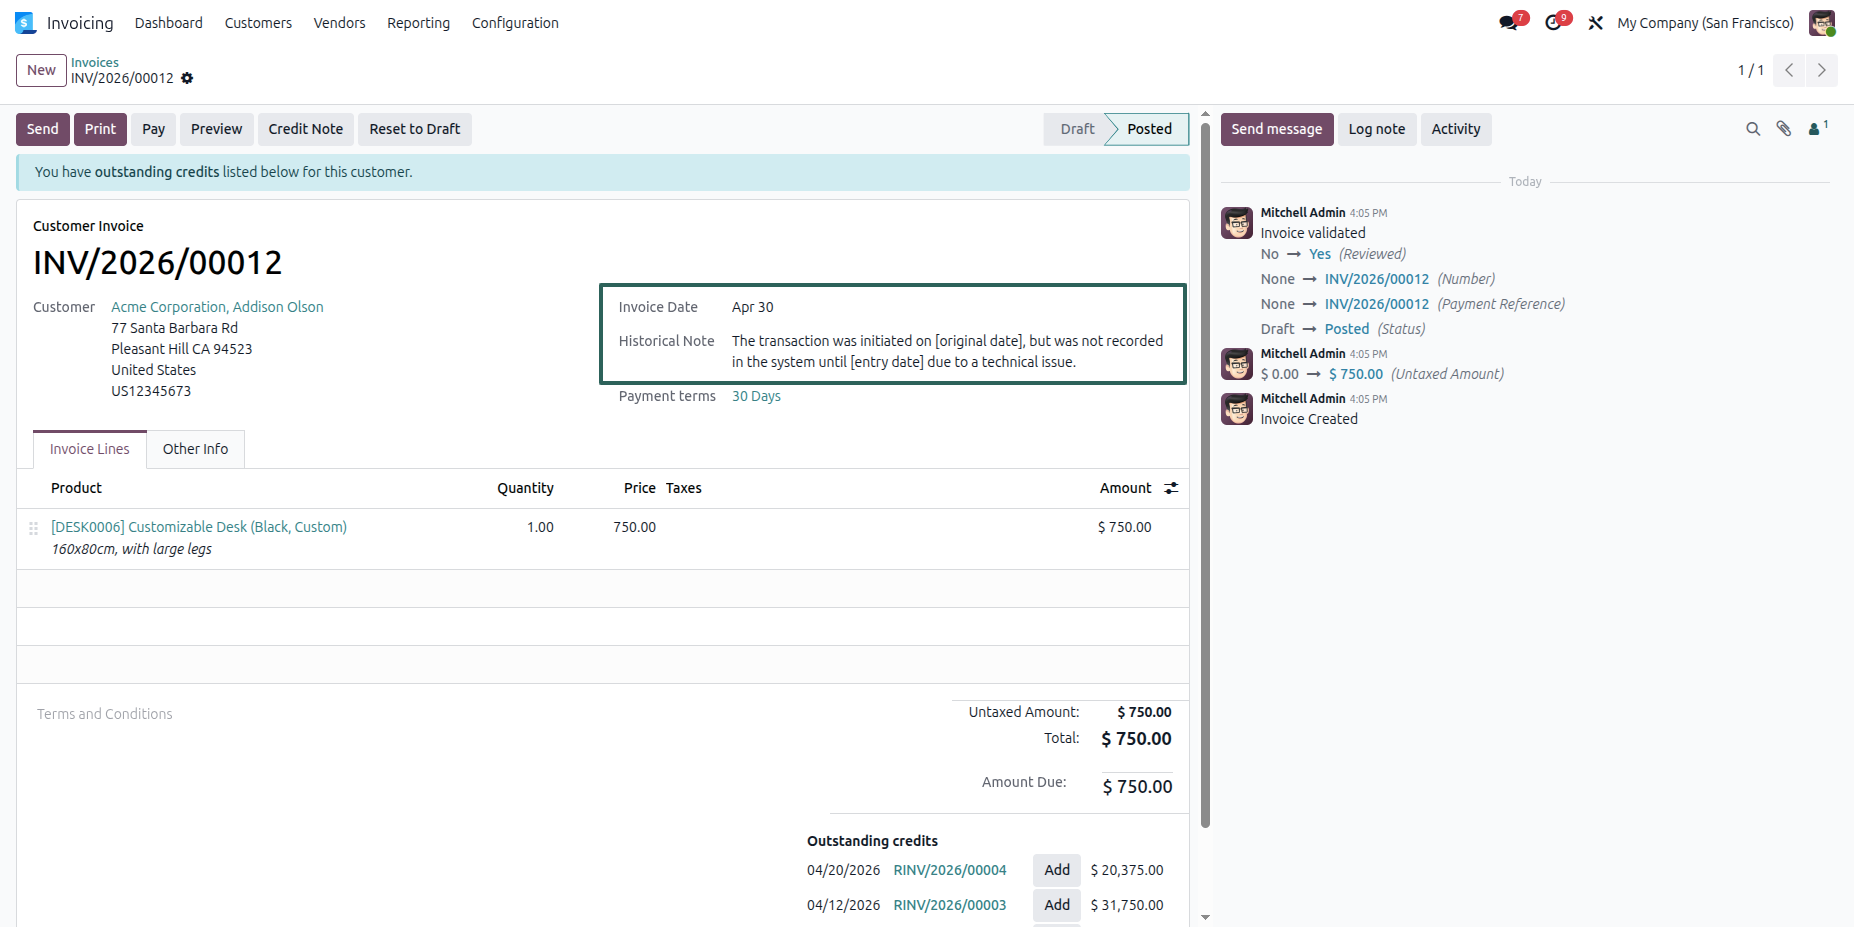The width and height of the screenshot is (1854, 927).
Task: Select the Draft status stage
Action: click(1077, 129)
